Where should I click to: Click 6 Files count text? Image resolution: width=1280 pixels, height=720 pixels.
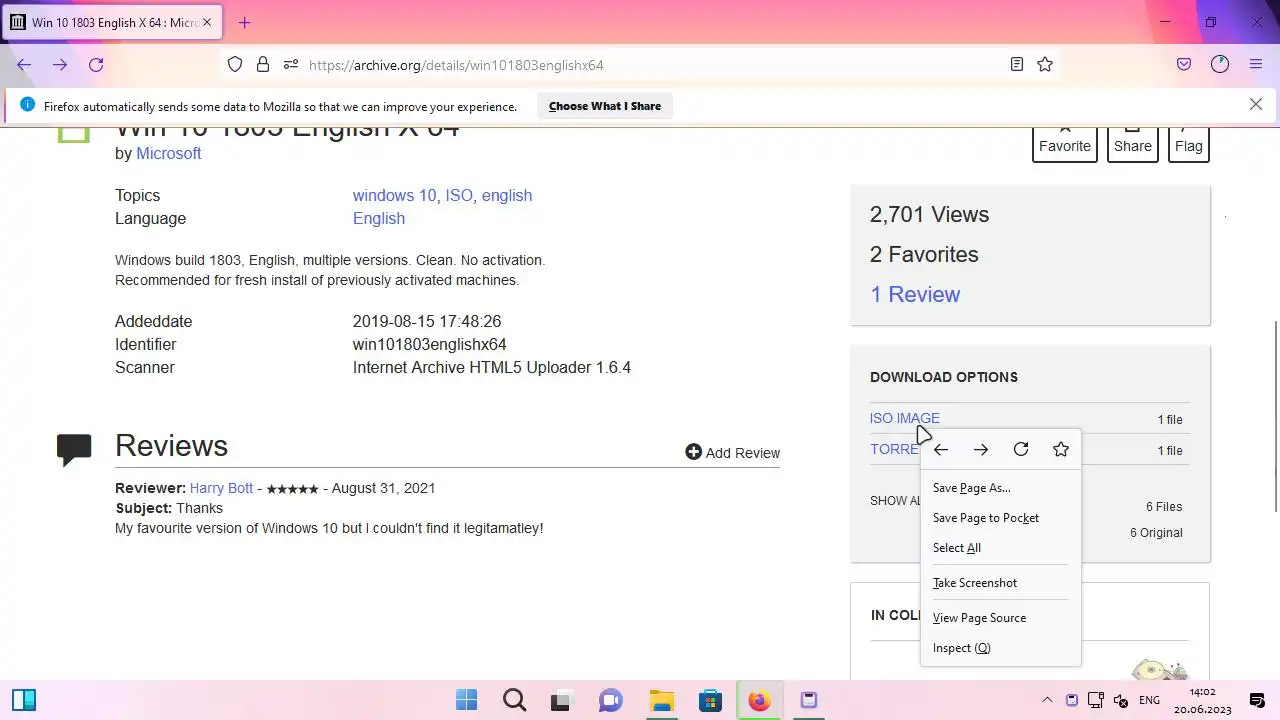(x=1164, y=506)
